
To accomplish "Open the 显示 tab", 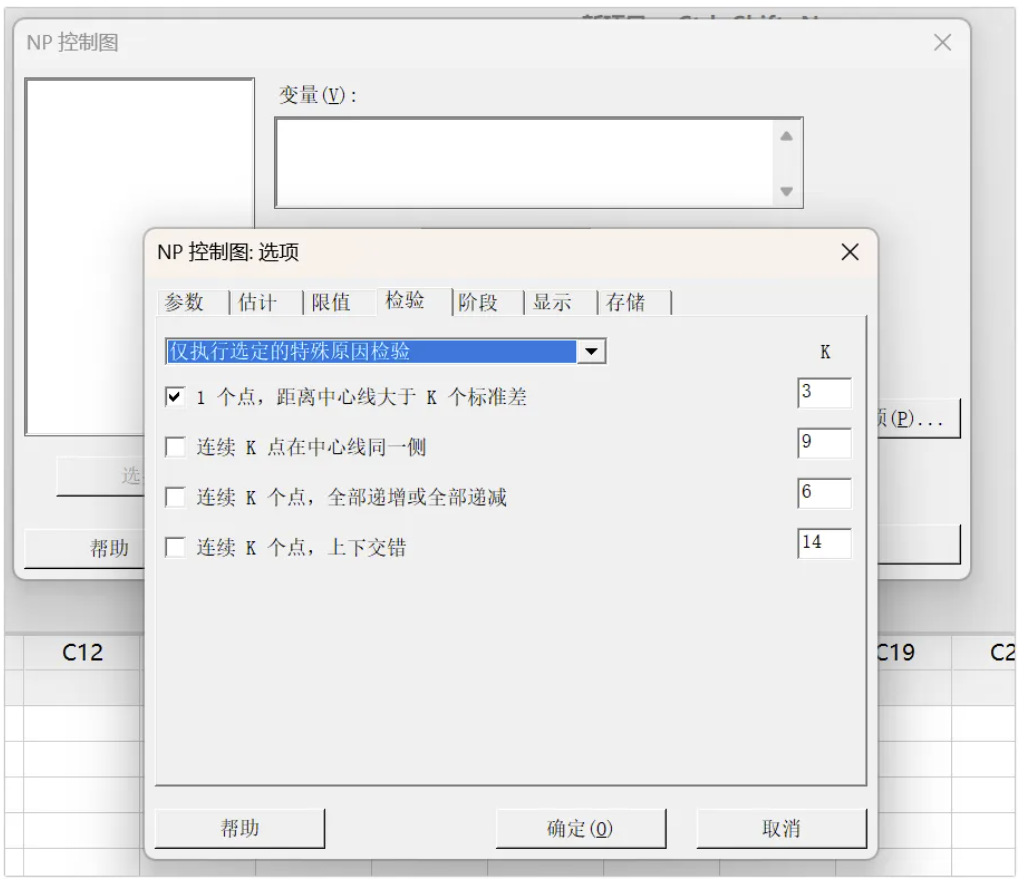I will point(552,302).
